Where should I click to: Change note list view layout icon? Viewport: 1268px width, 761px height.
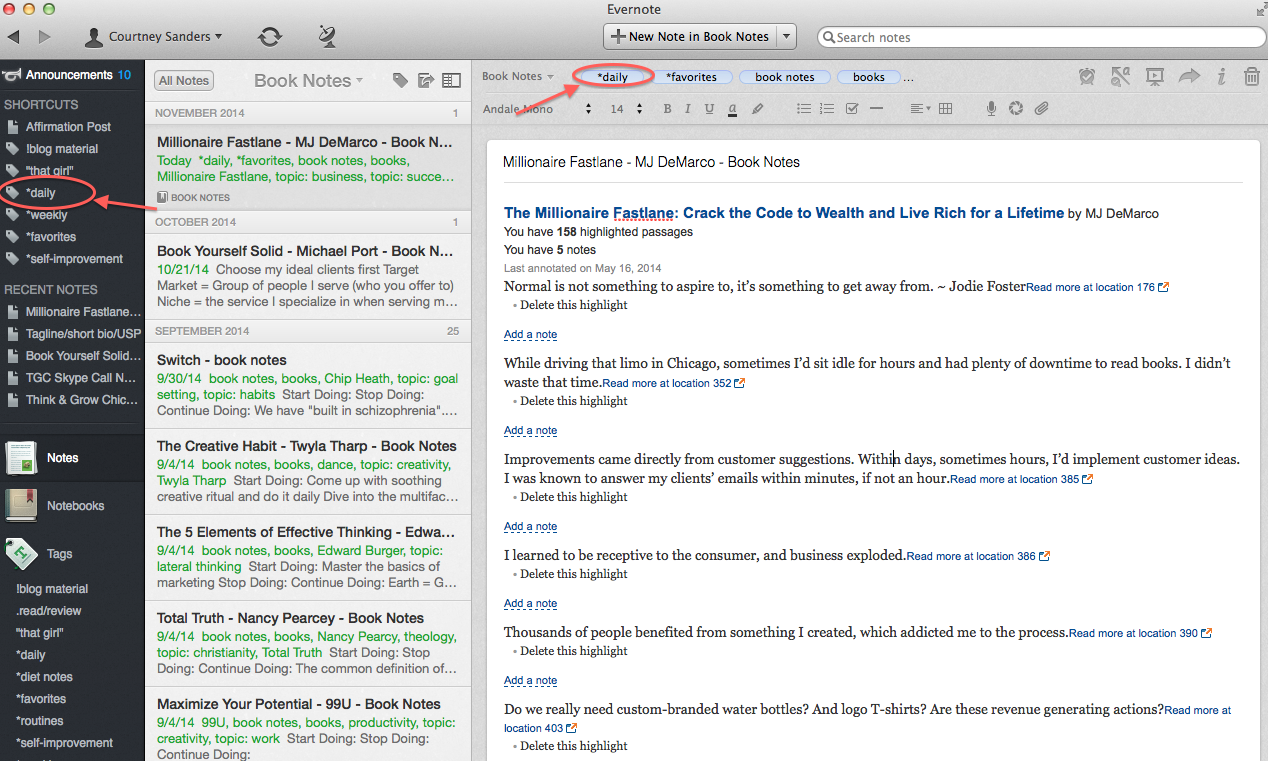[x=451, y=81]
